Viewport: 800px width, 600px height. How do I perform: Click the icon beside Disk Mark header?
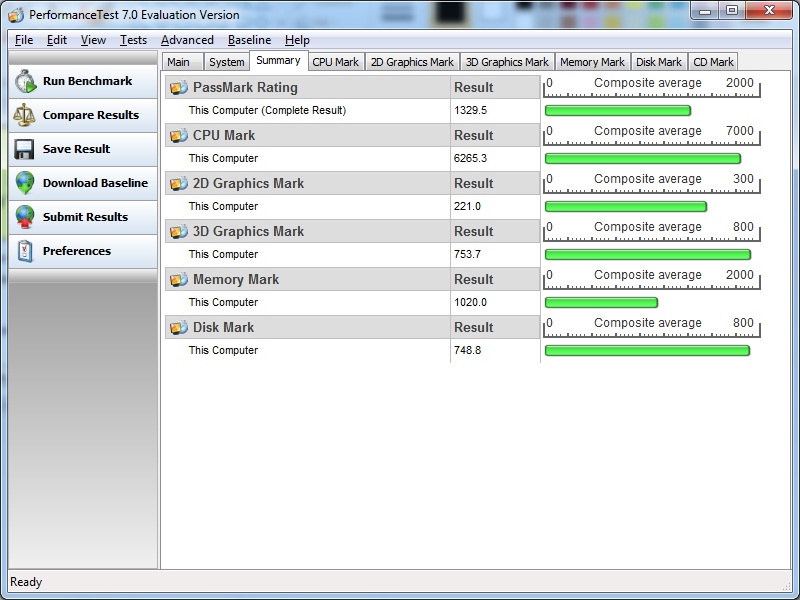[179, 328]
